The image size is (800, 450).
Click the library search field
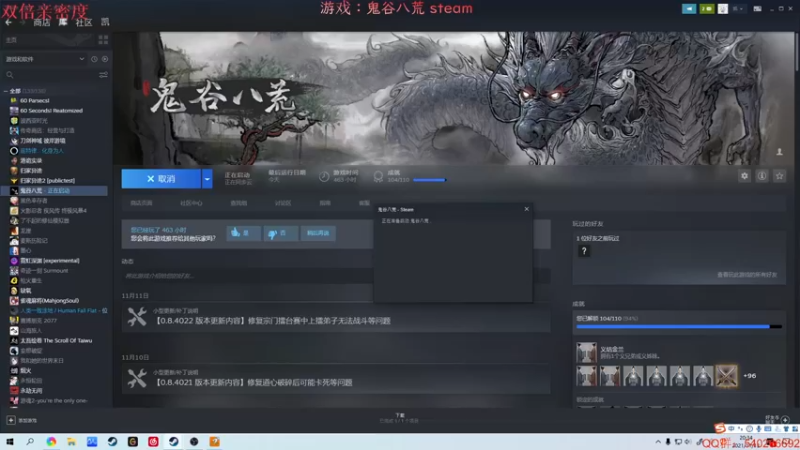click(51, 75)
